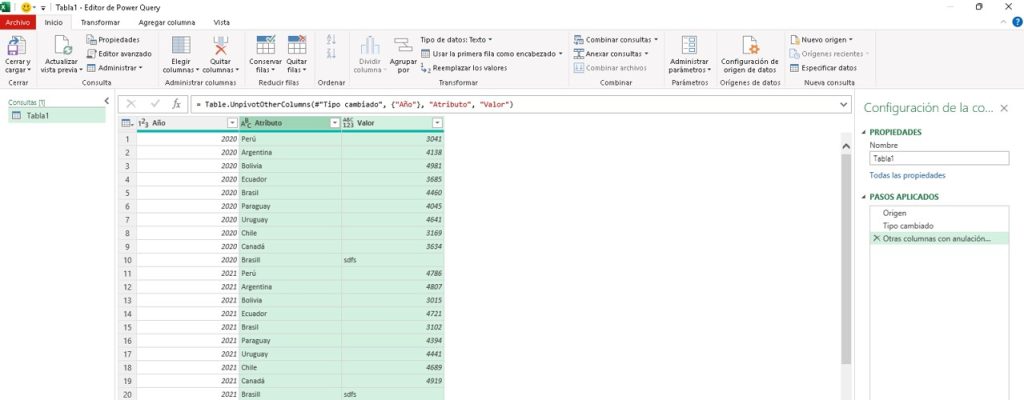Image resolution: width=1024 pixels, height=400 pixels.
Task: Click the Nombre field containing Tabla1
Action: pos(939,158)
